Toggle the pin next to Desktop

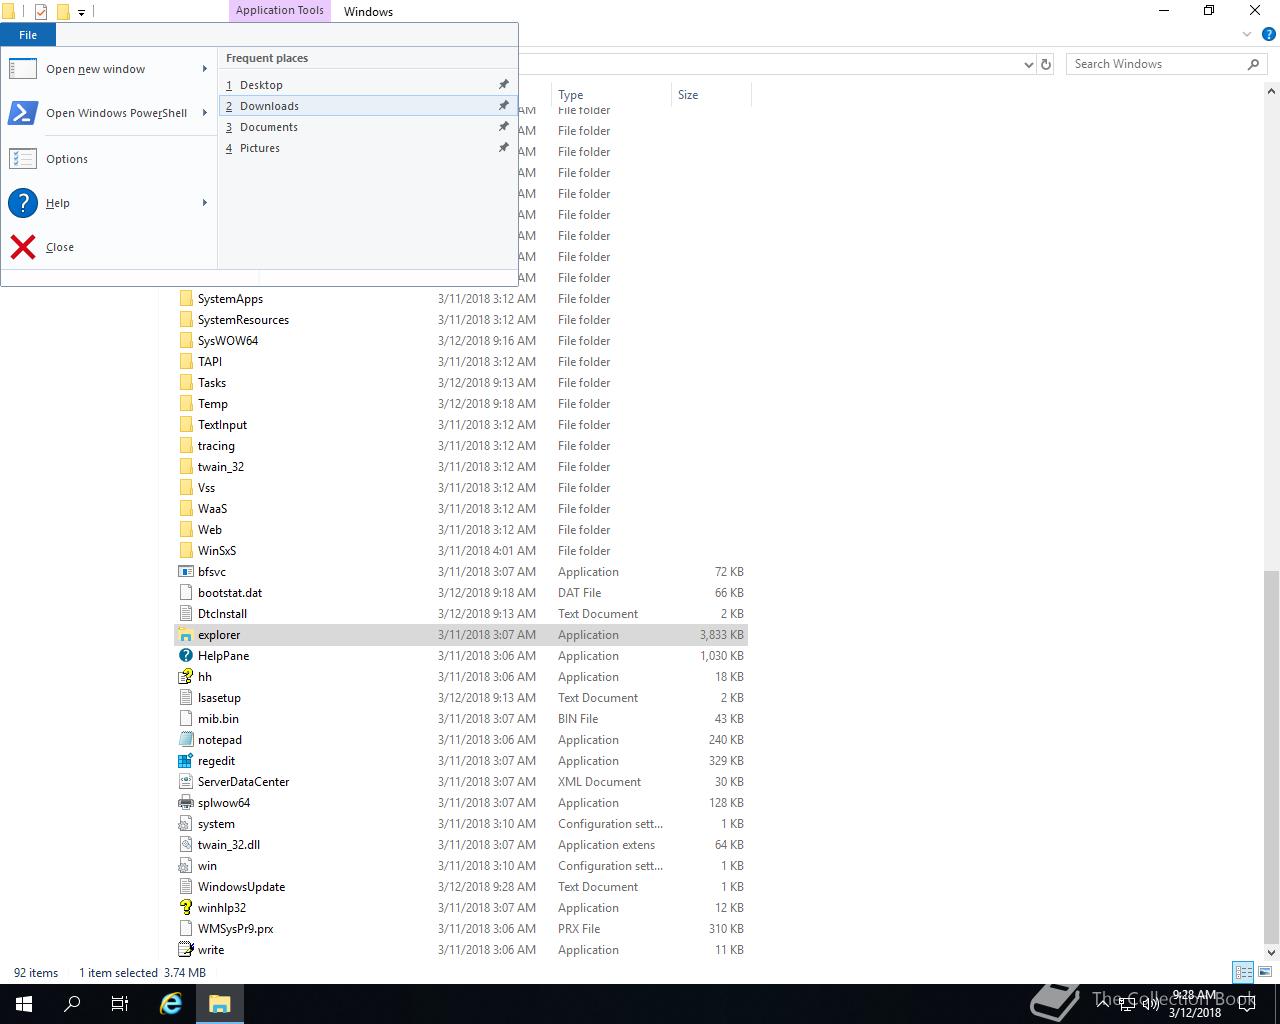point(504,85)
